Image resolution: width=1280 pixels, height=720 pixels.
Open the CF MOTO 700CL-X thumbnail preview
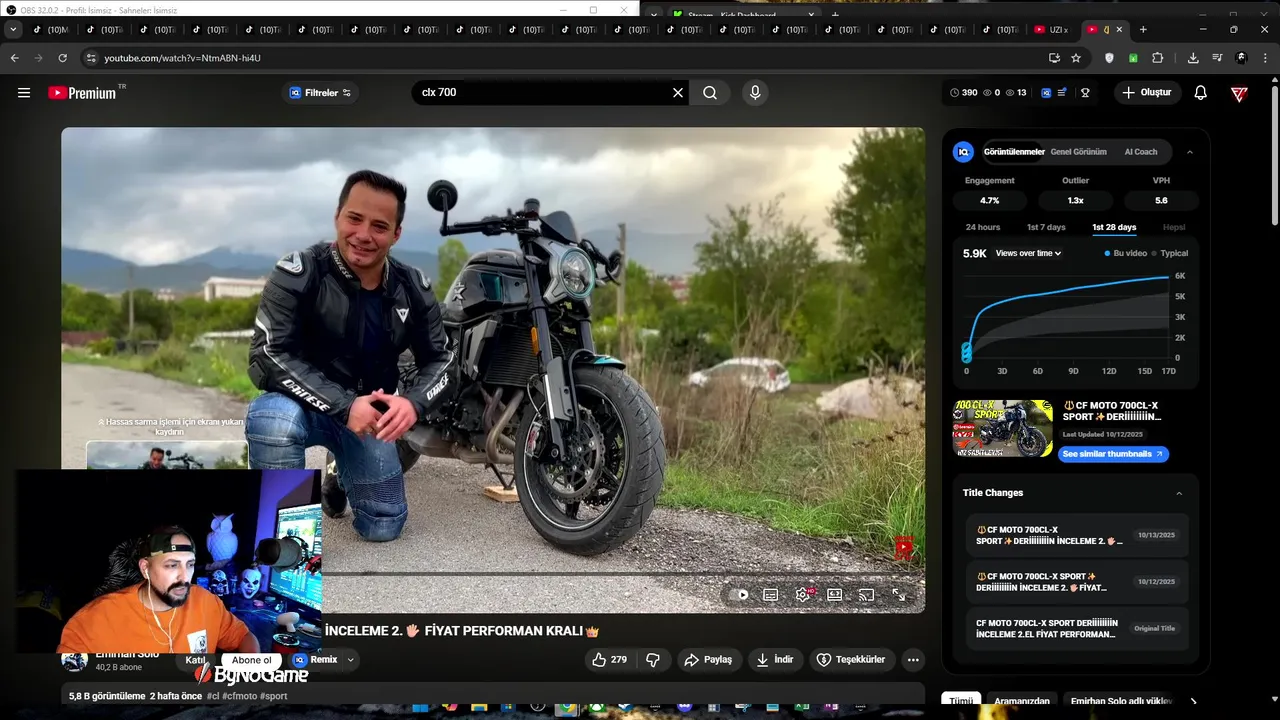[1002, 429]
